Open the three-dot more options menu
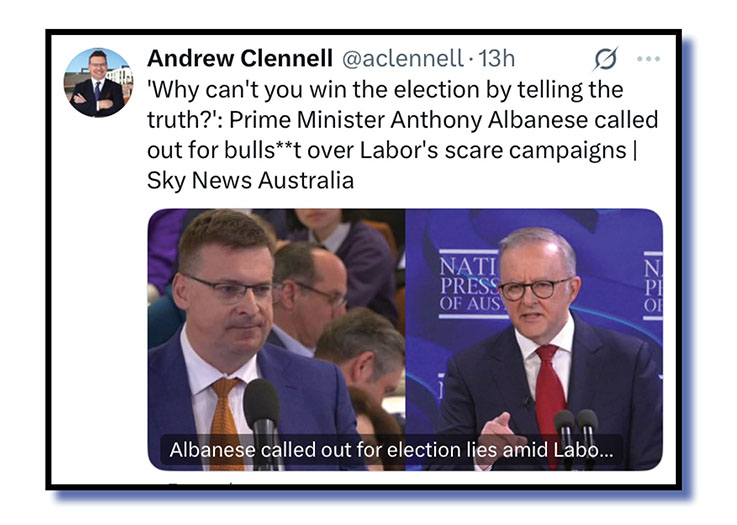 (x=649, y=59)
